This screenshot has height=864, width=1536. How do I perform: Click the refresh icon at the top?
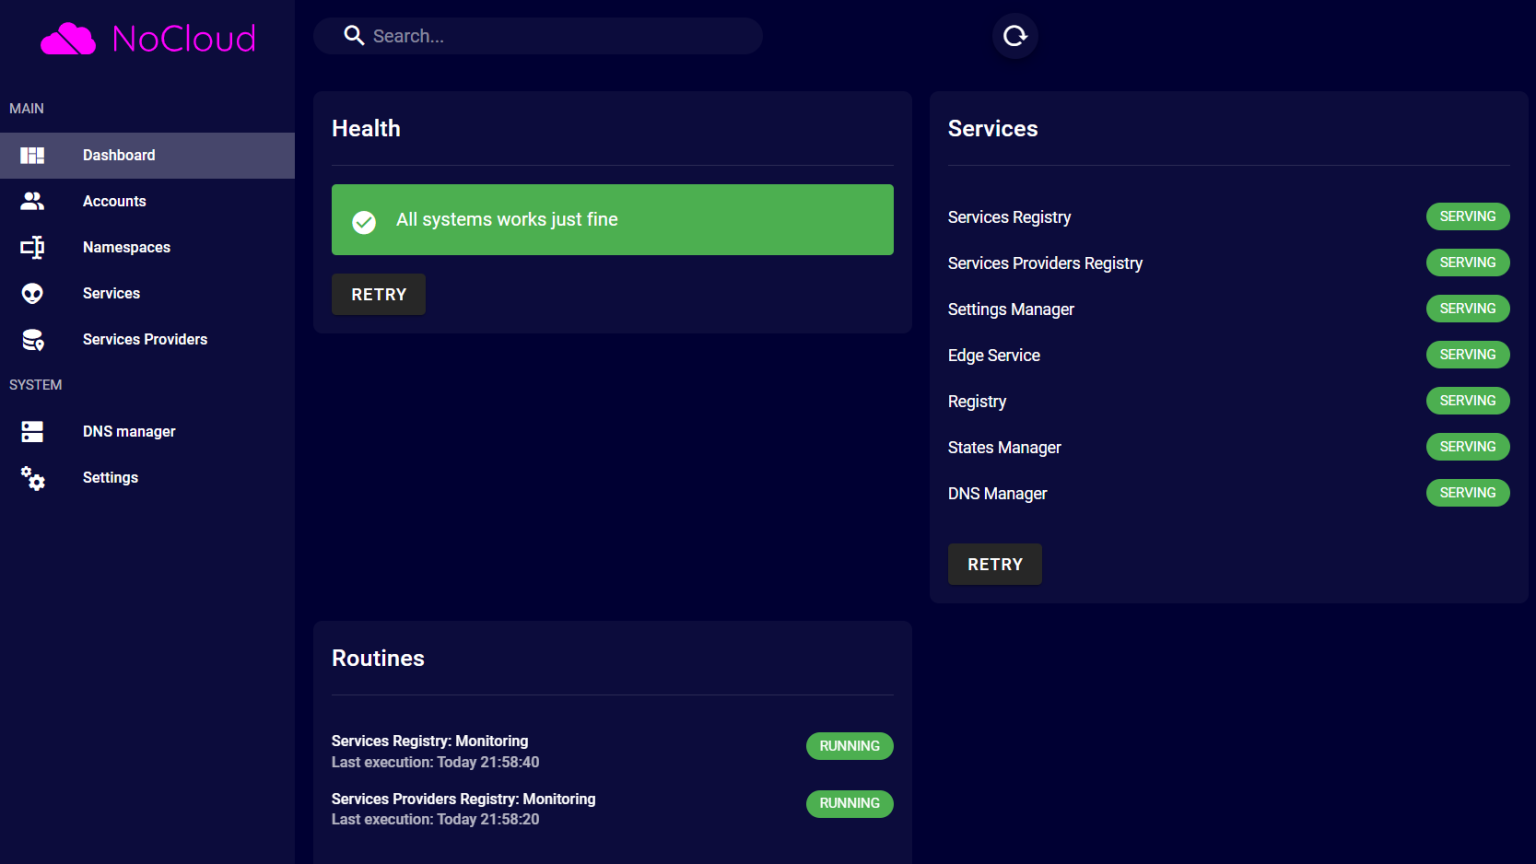point(1015,36)
